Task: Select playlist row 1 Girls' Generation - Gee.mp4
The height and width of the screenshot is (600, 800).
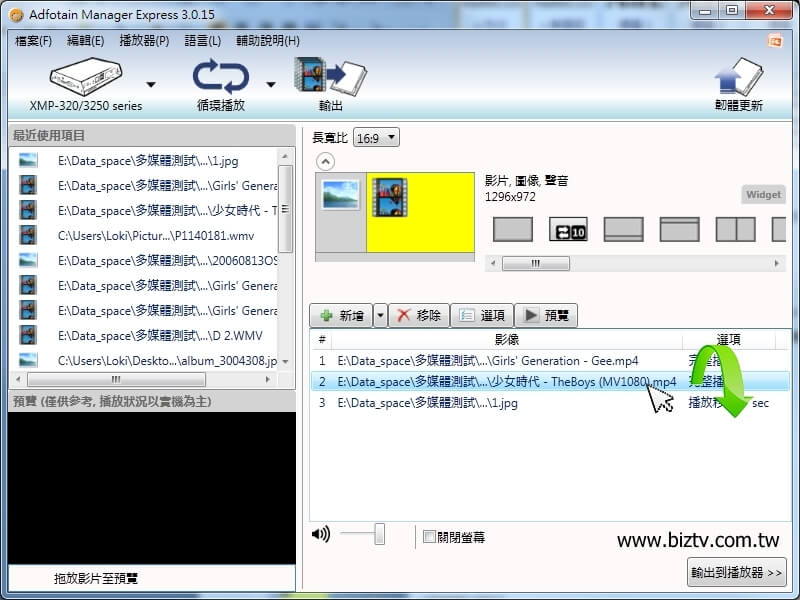Action: (550, 361)
